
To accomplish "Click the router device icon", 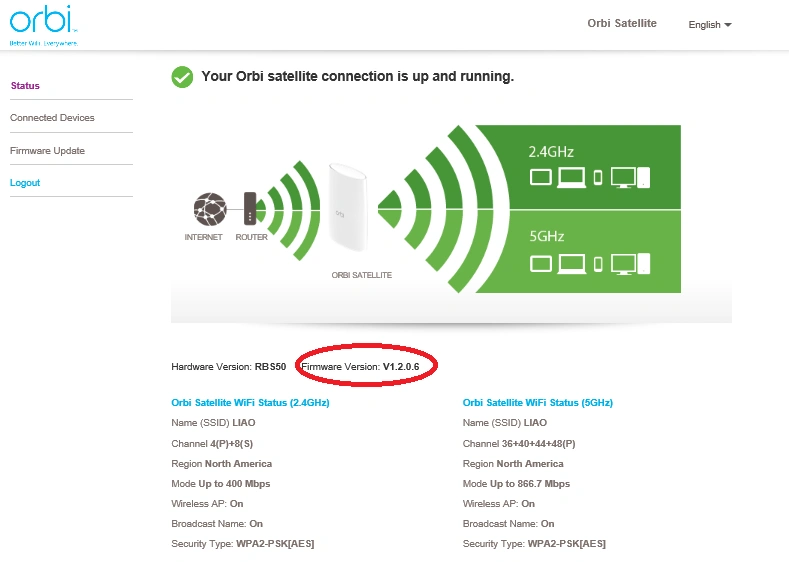I will pyautogui.click(x=250, y=208).
